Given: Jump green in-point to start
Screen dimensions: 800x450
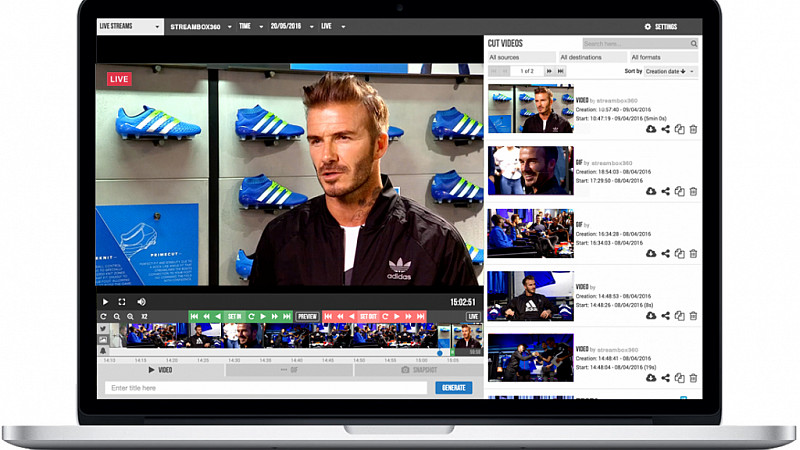Looking at the screenshot, I should coord(194,317).
